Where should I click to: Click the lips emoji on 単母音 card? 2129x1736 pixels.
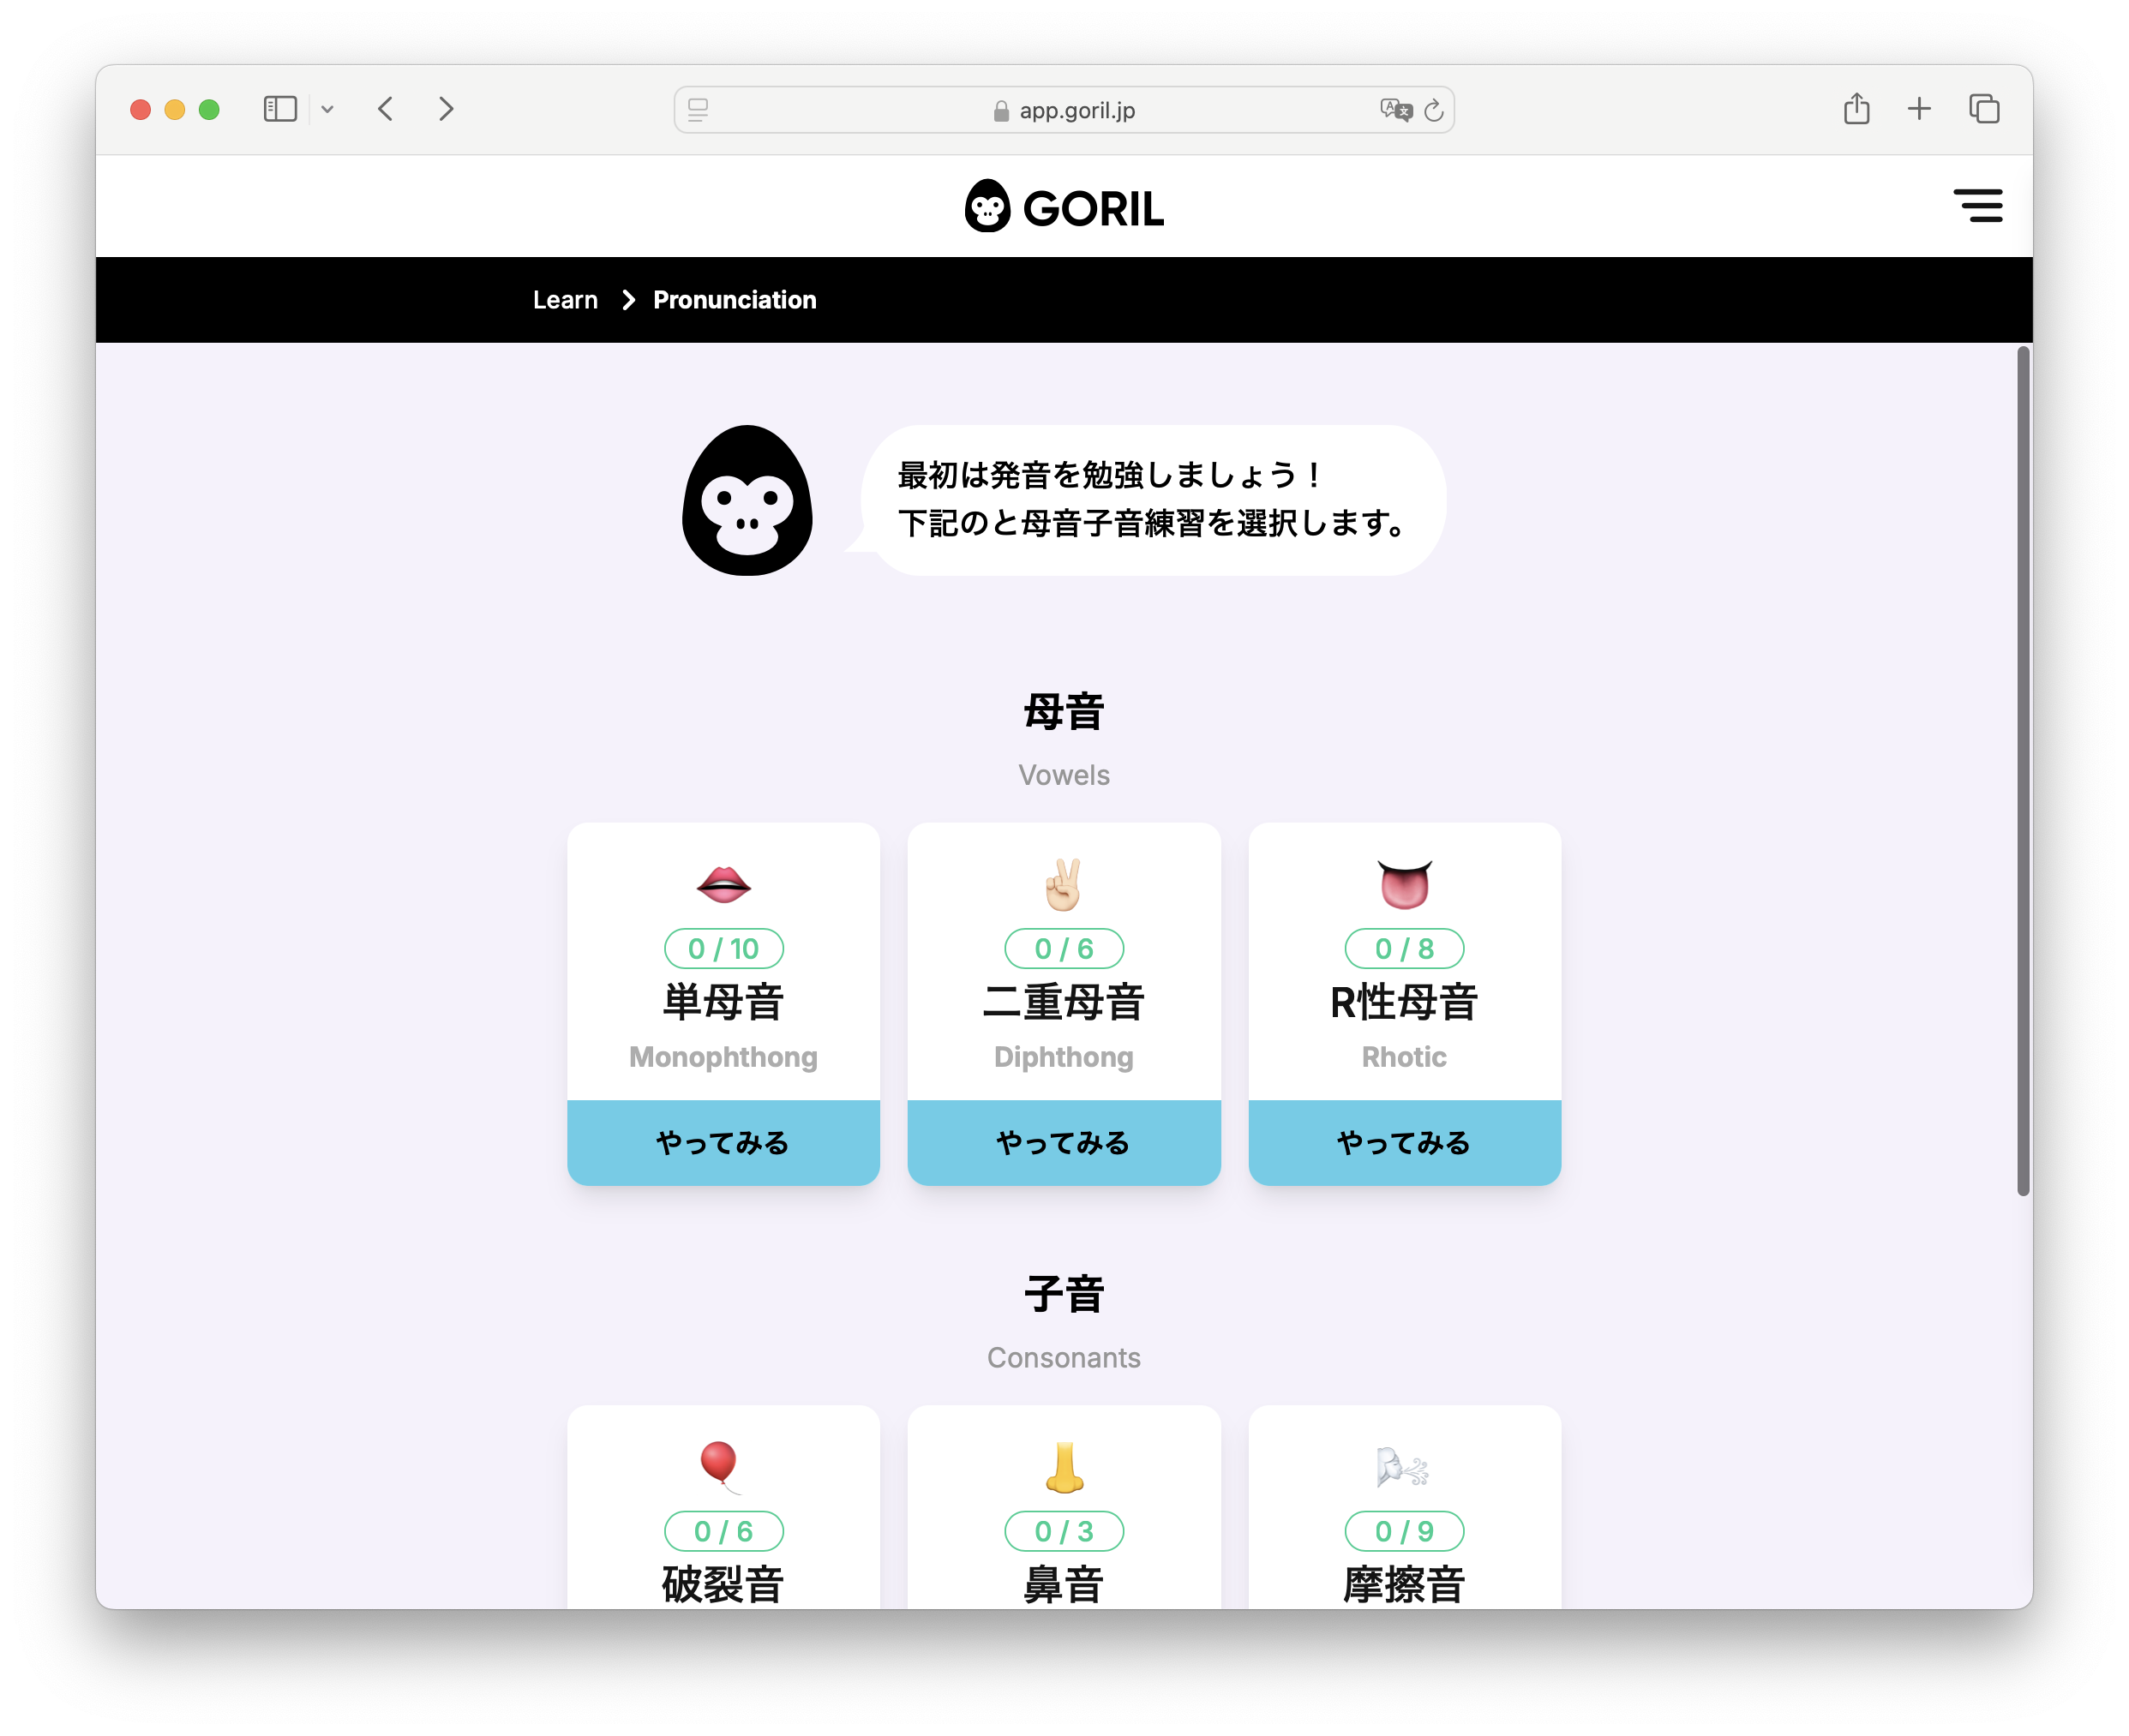point(723,884)
